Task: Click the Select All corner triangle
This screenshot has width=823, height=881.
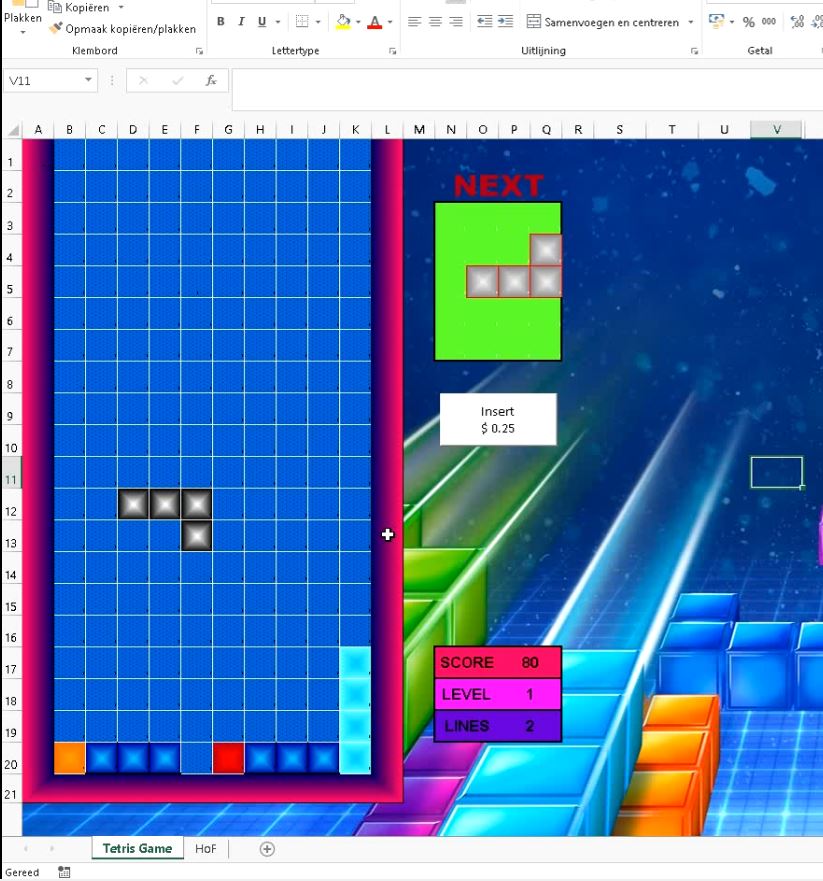Action: [12, 130]
